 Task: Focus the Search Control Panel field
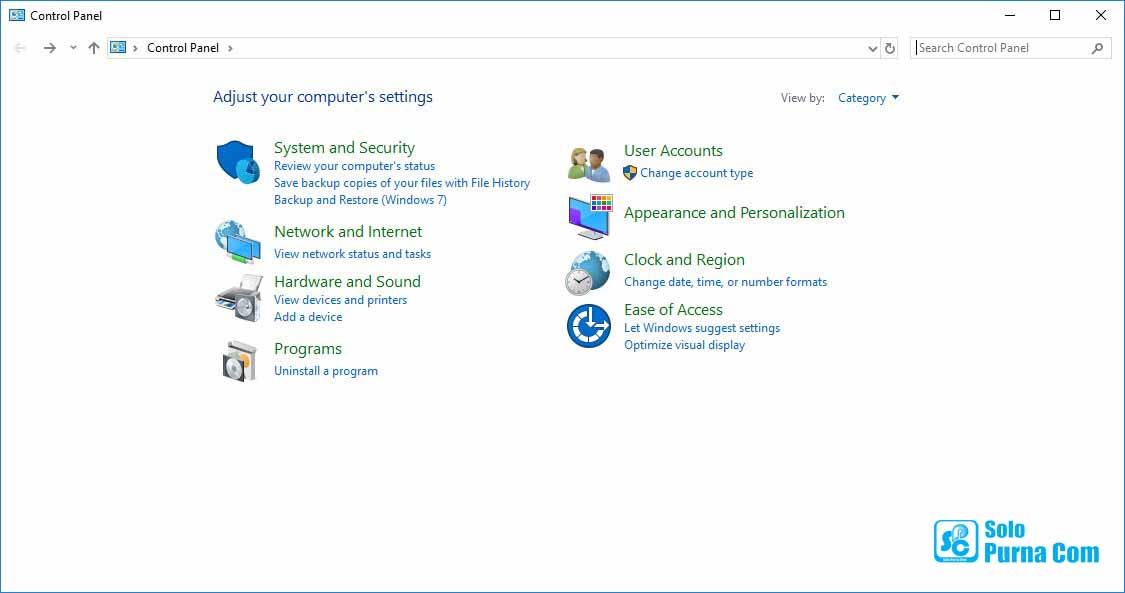[x=1000, y=48]
